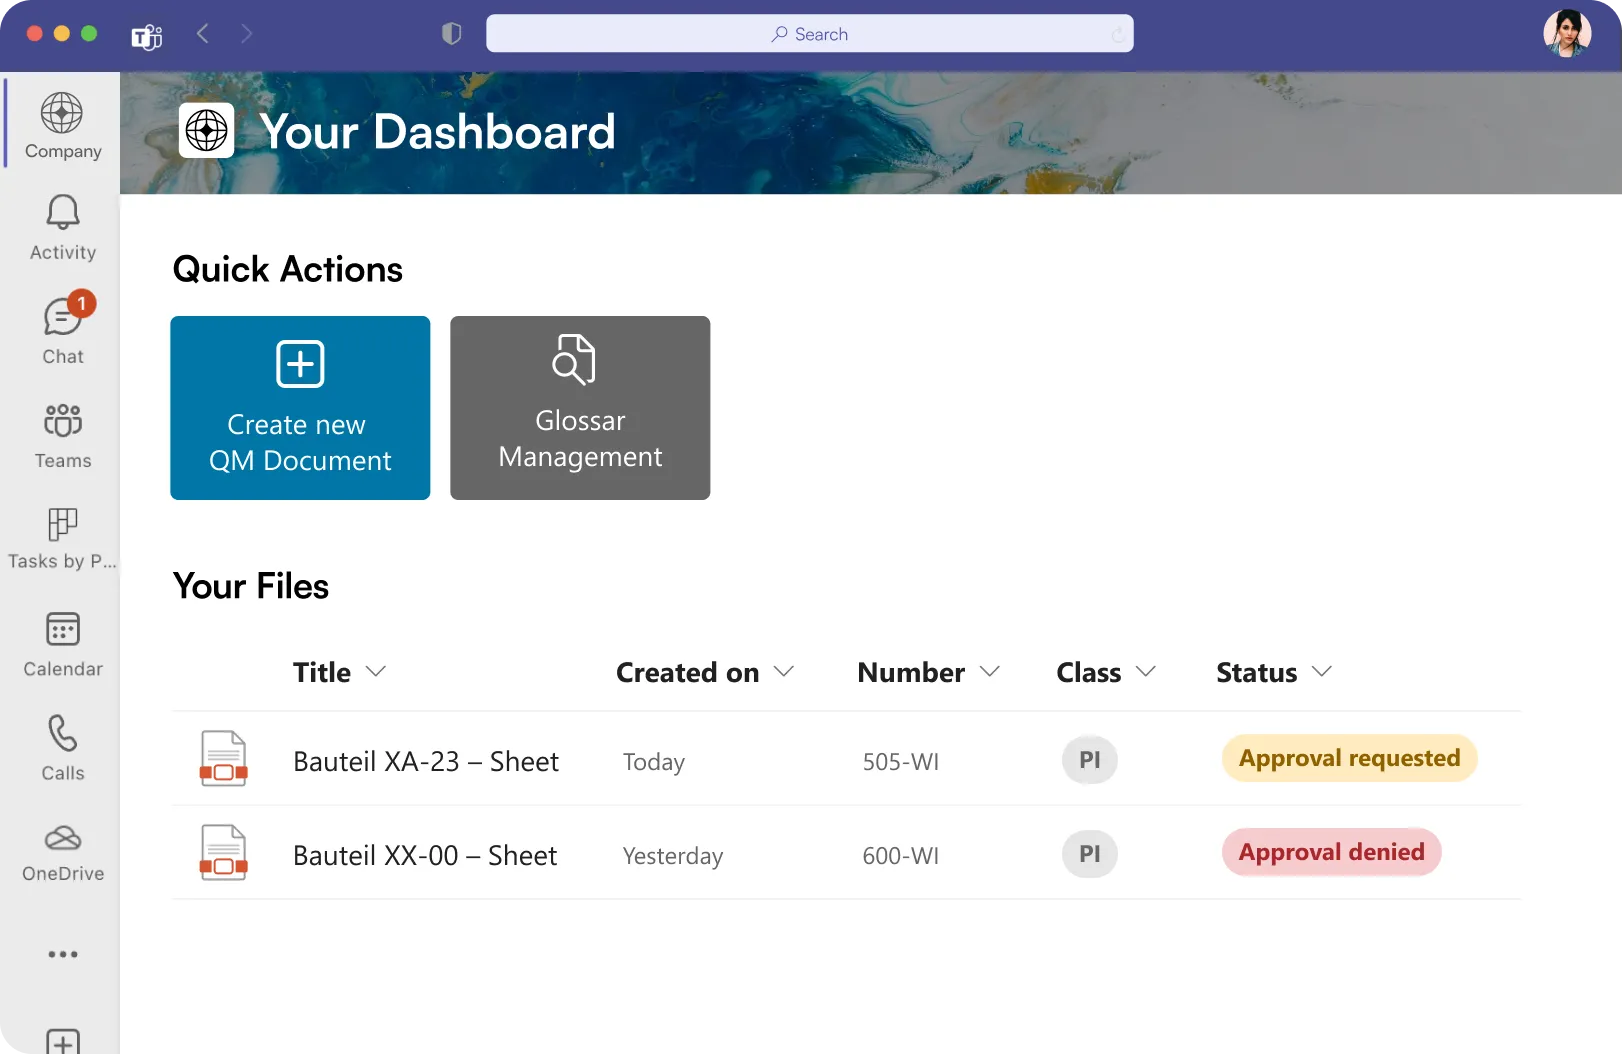Click the back navigation arrow
Image resolution: width=1622 pixels, height=1054 pixels.
[x=202, y=33]
